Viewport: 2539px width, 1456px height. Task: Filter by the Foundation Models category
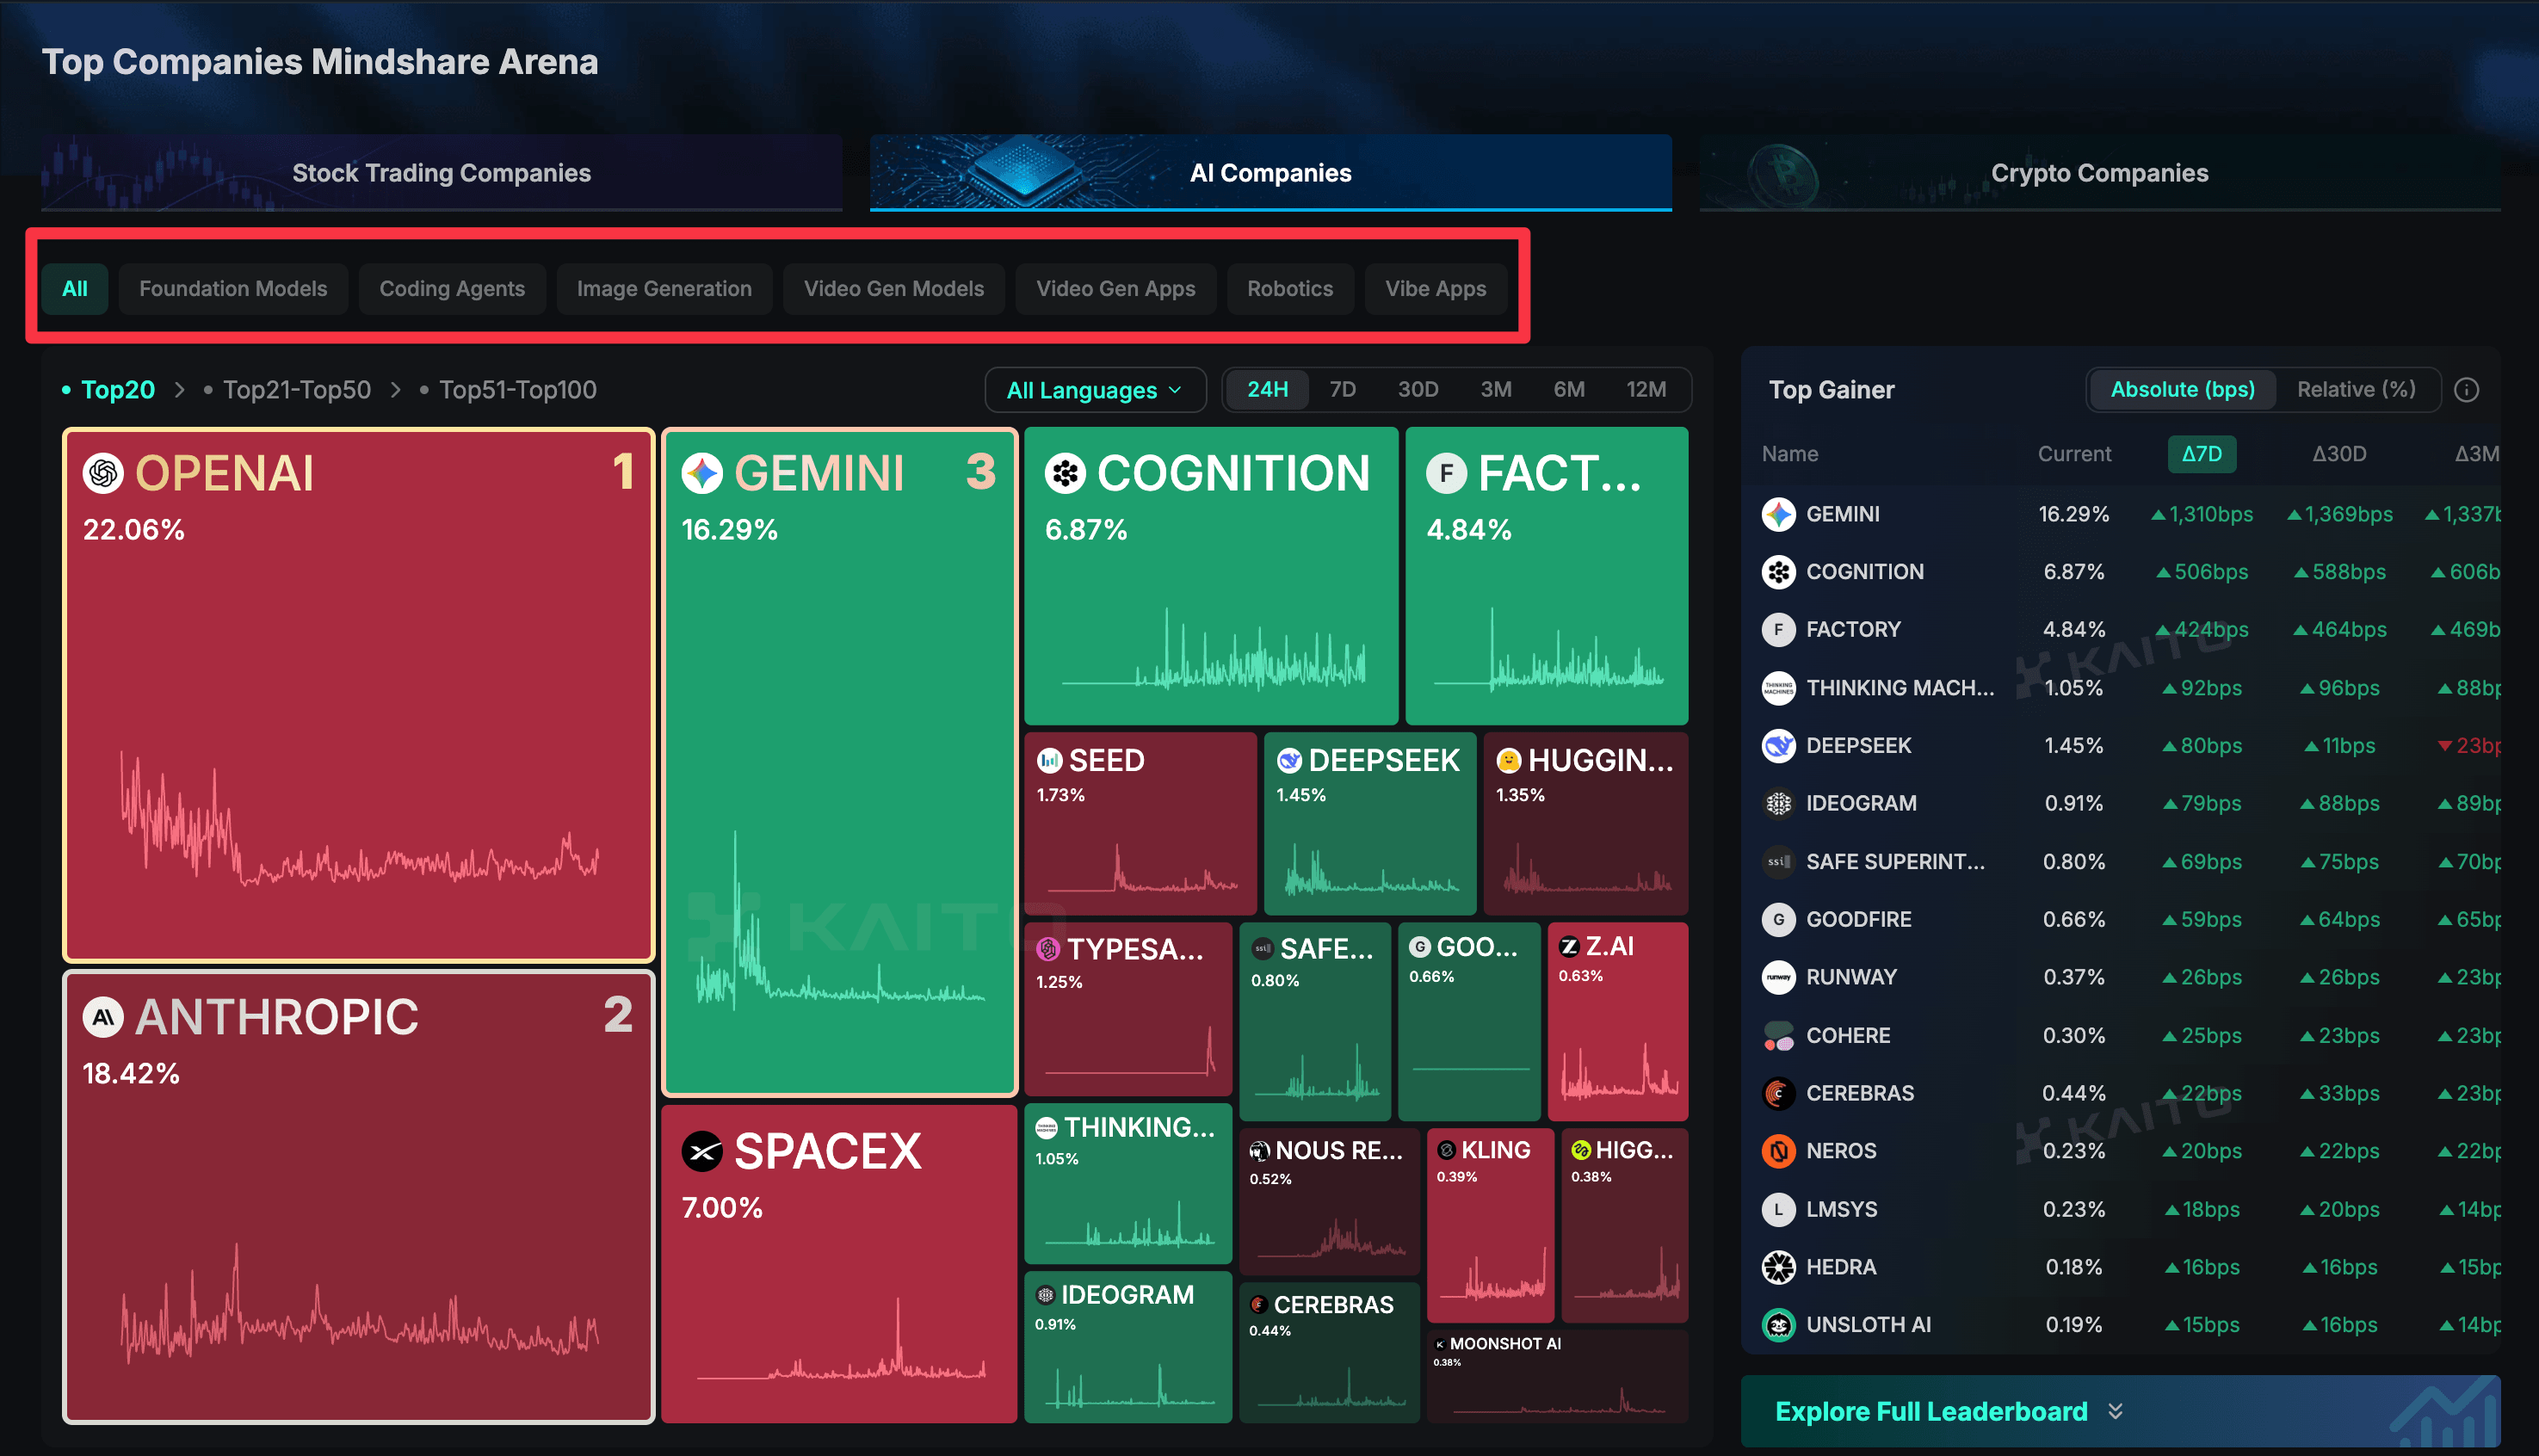tap(233, 289)
